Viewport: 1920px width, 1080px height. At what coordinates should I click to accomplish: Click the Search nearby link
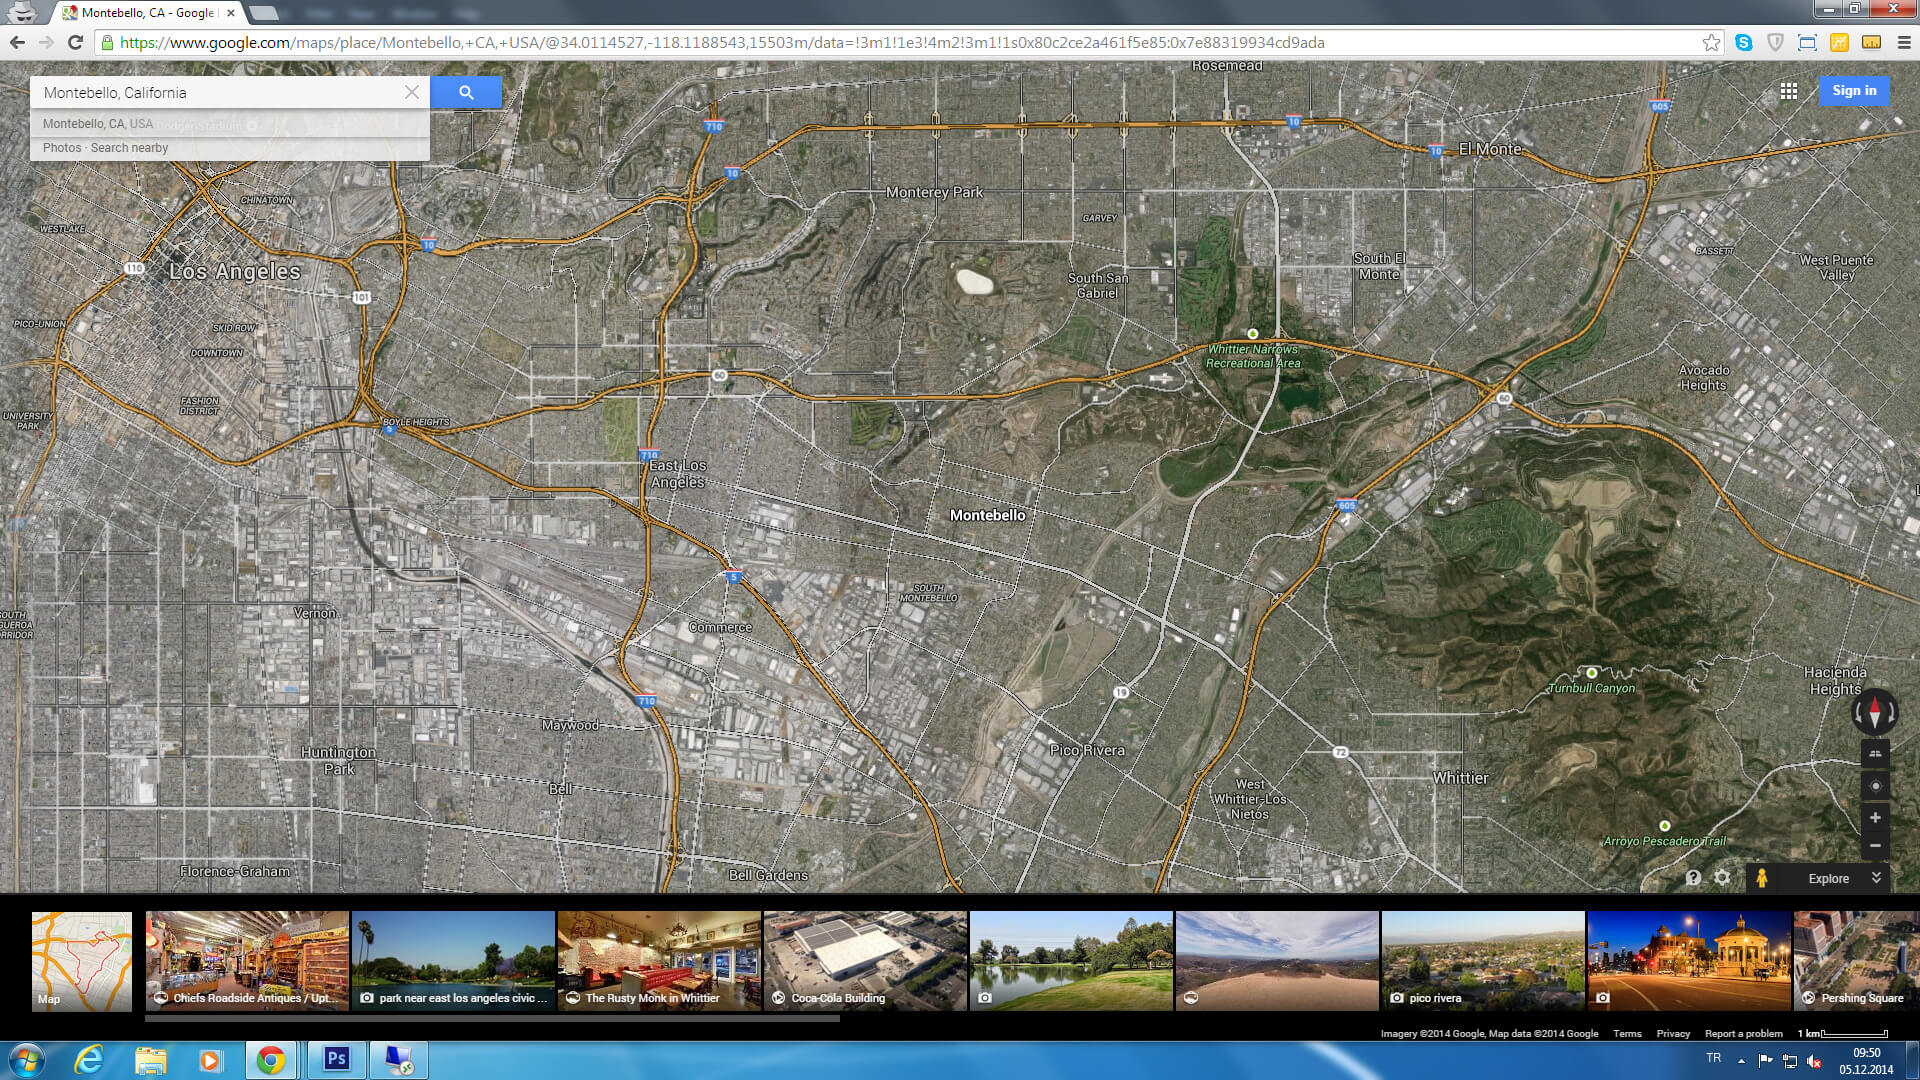tap(129, 148)
